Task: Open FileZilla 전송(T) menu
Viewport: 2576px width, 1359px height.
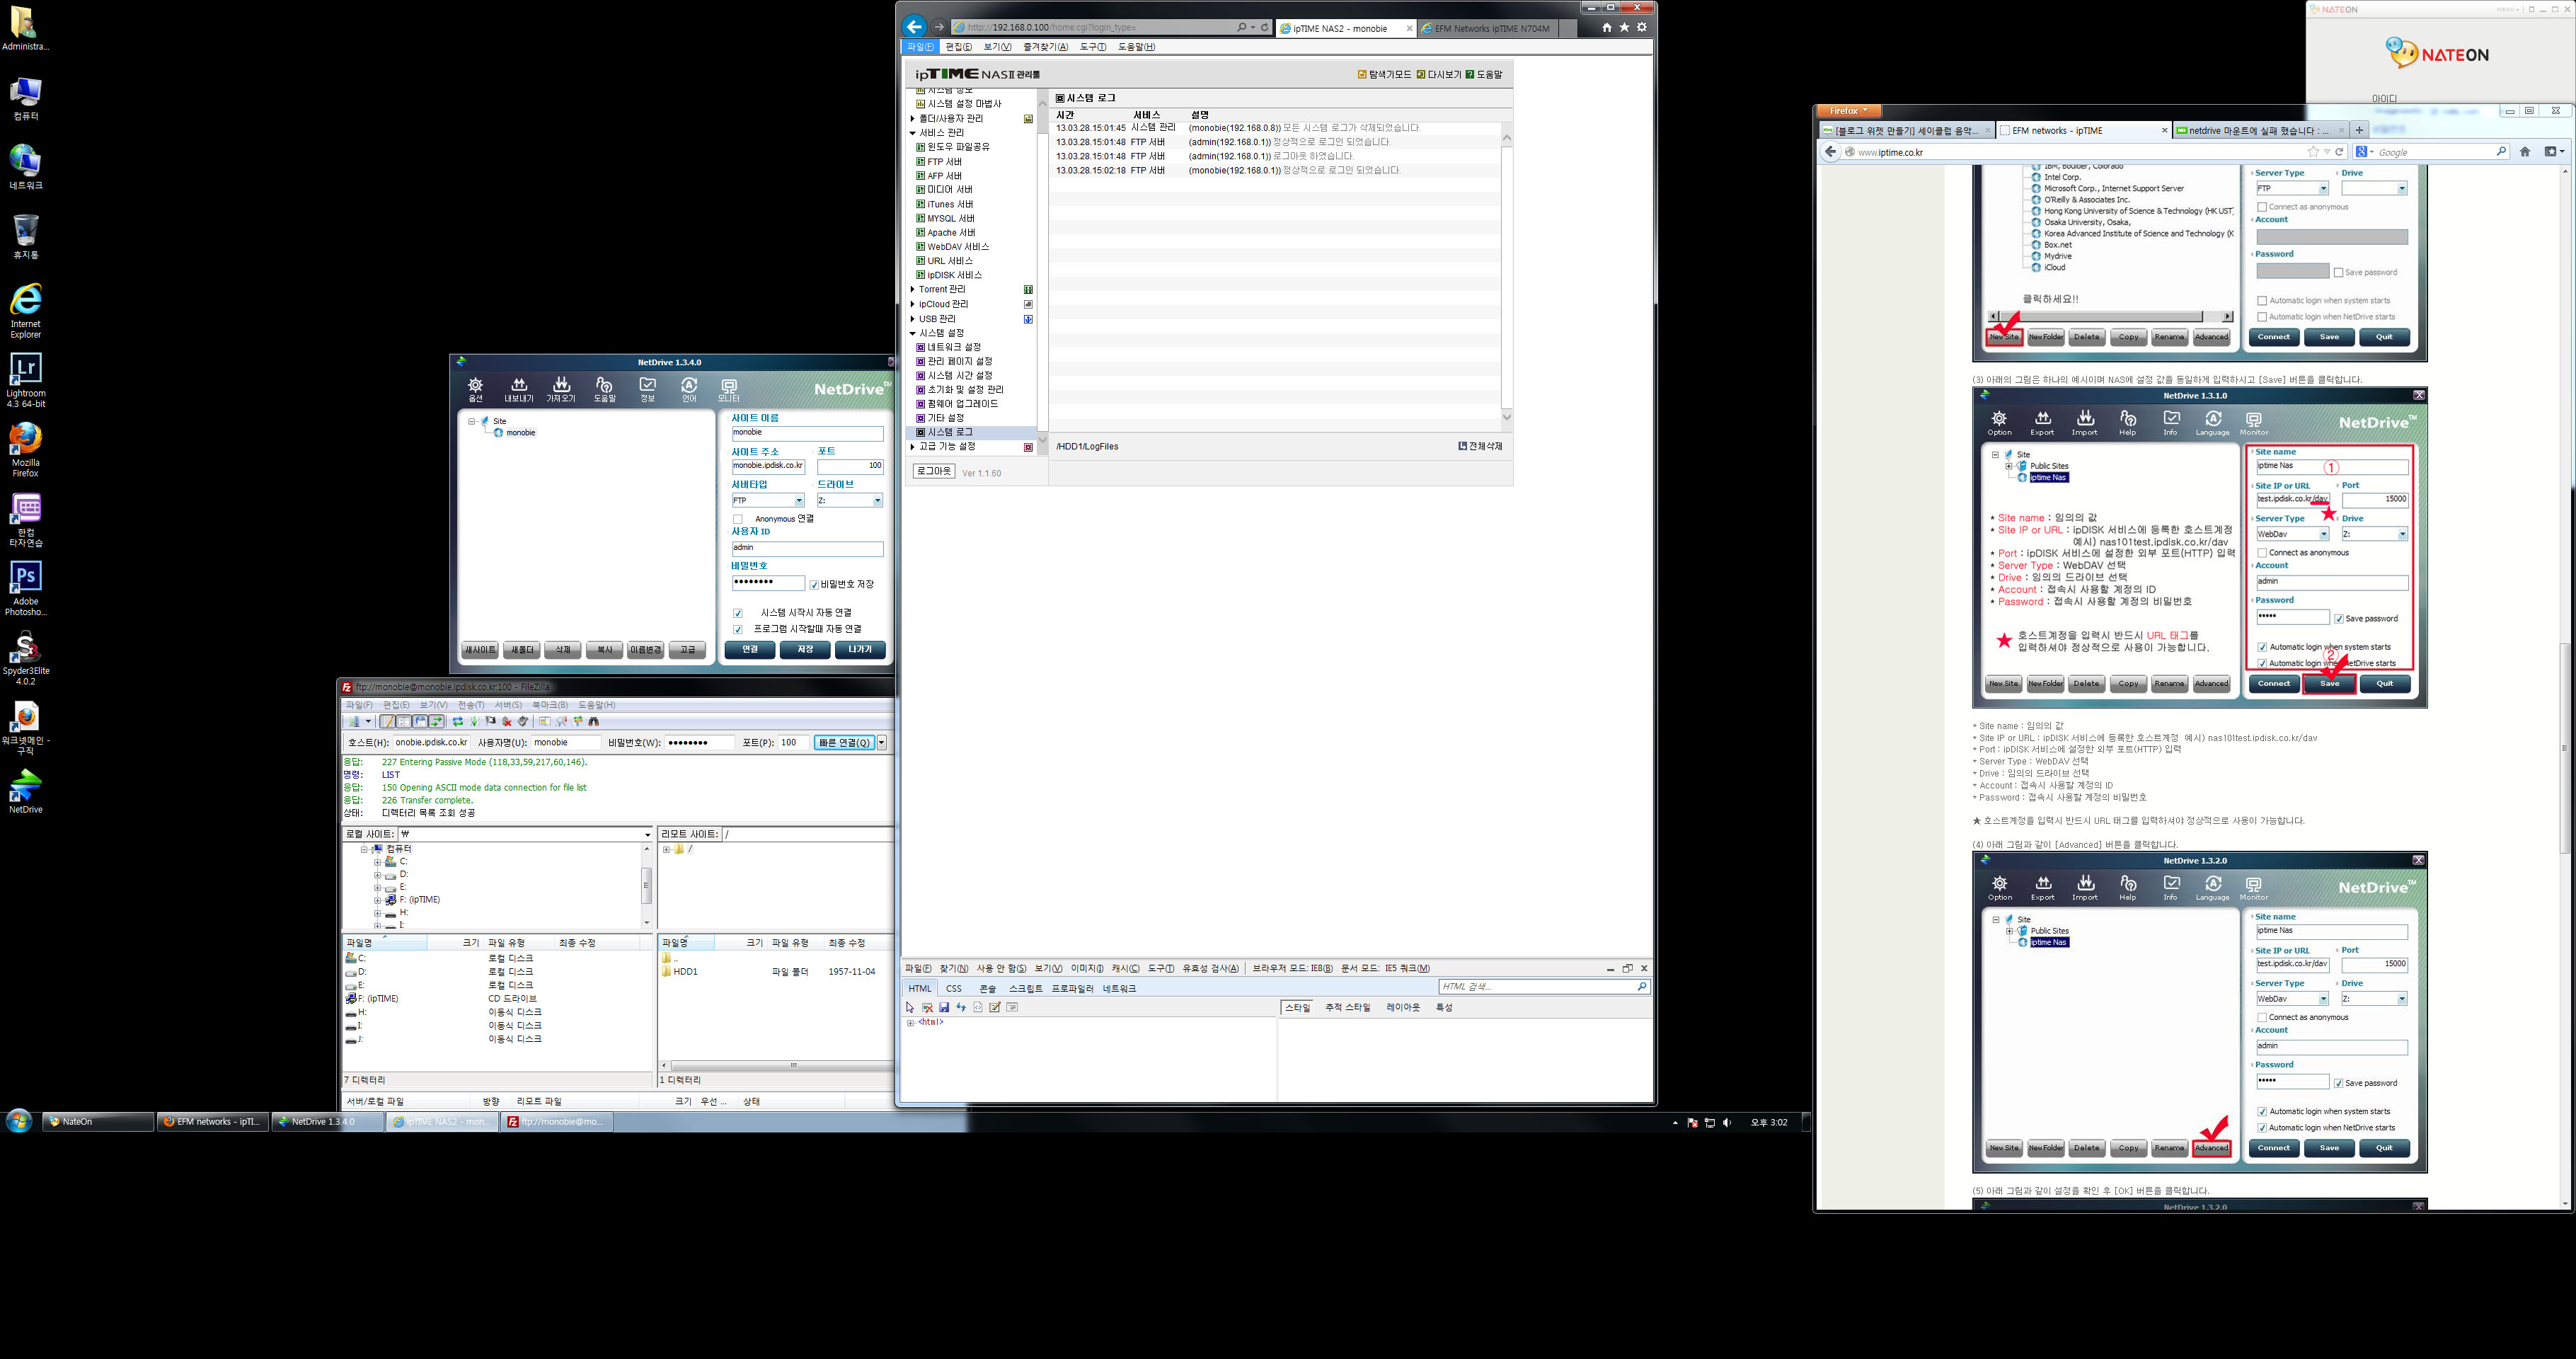Action: (x=471, y=705)
